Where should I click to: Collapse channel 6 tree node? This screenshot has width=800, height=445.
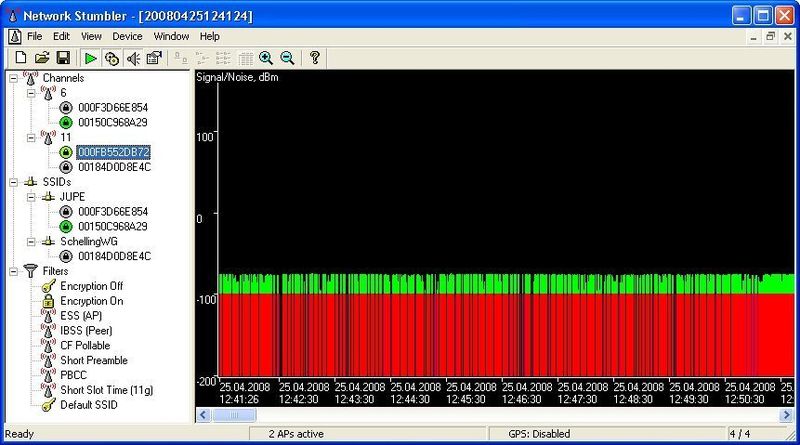pos(31,93)
